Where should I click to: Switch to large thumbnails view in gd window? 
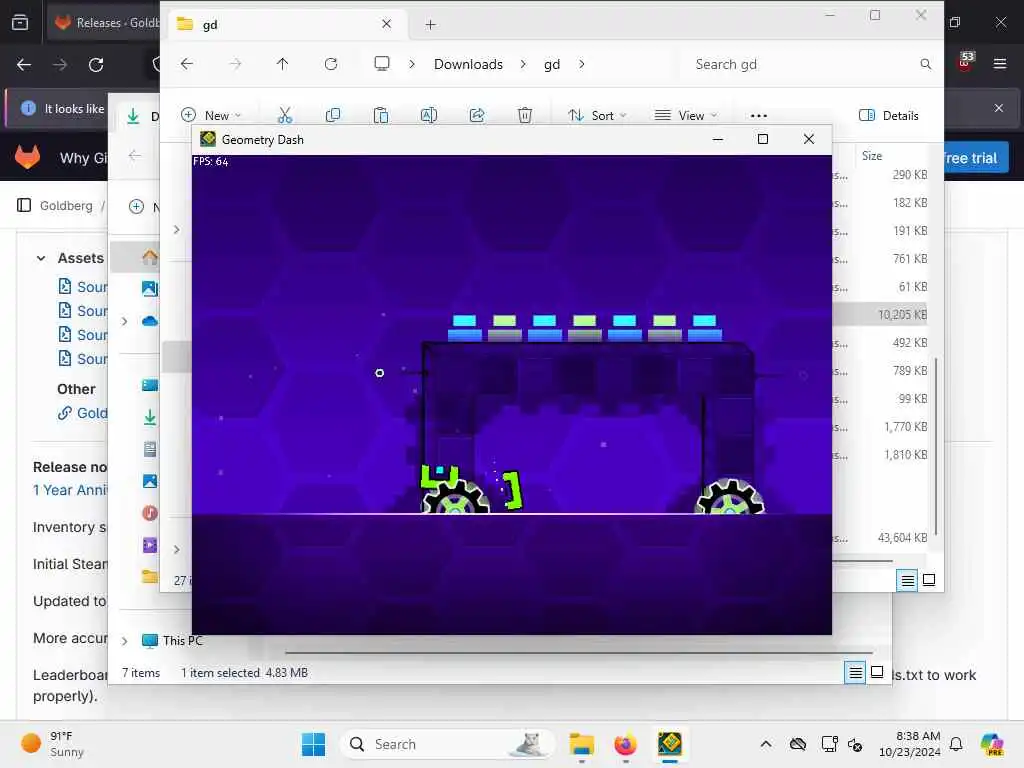[929, 580]
